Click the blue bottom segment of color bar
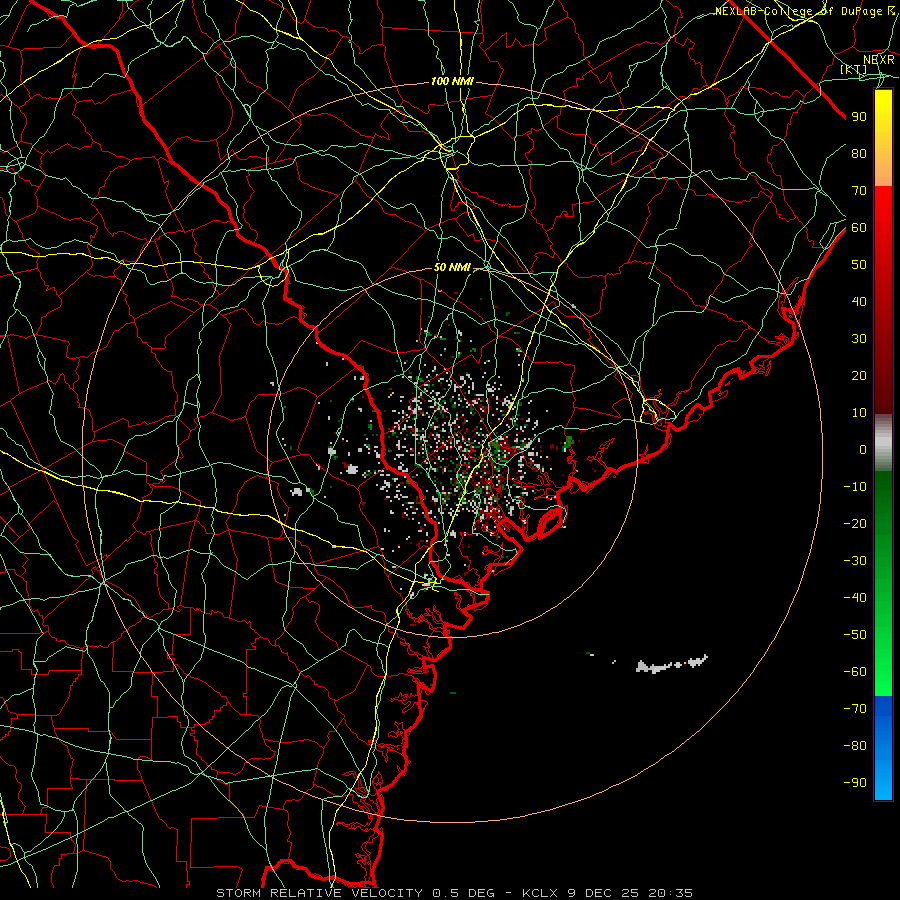900x900 pixels. coord(883,748)
